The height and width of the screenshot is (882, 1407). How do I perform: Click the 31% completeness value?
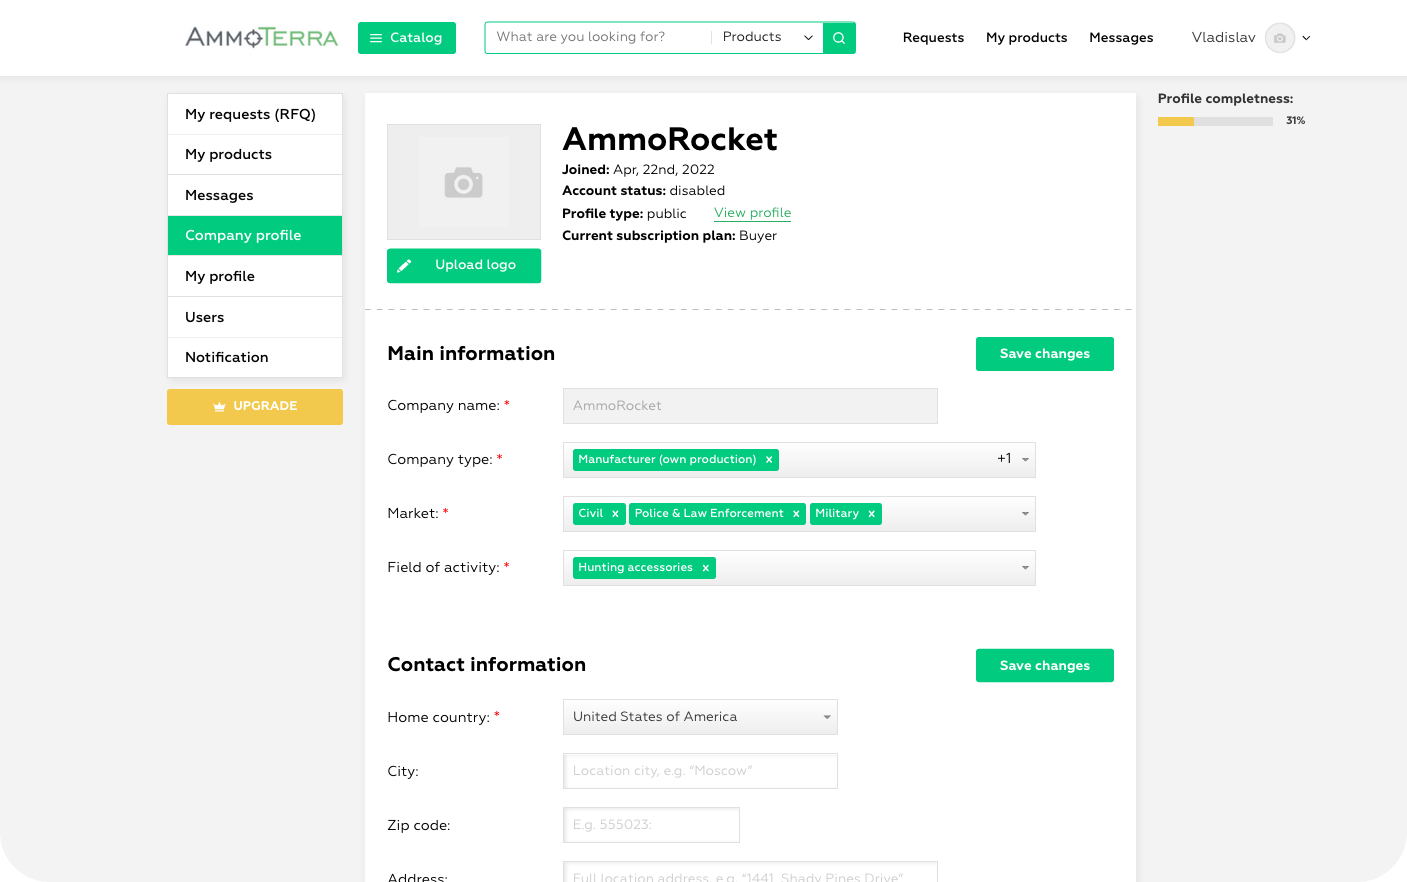click(x=1295, y=121)
